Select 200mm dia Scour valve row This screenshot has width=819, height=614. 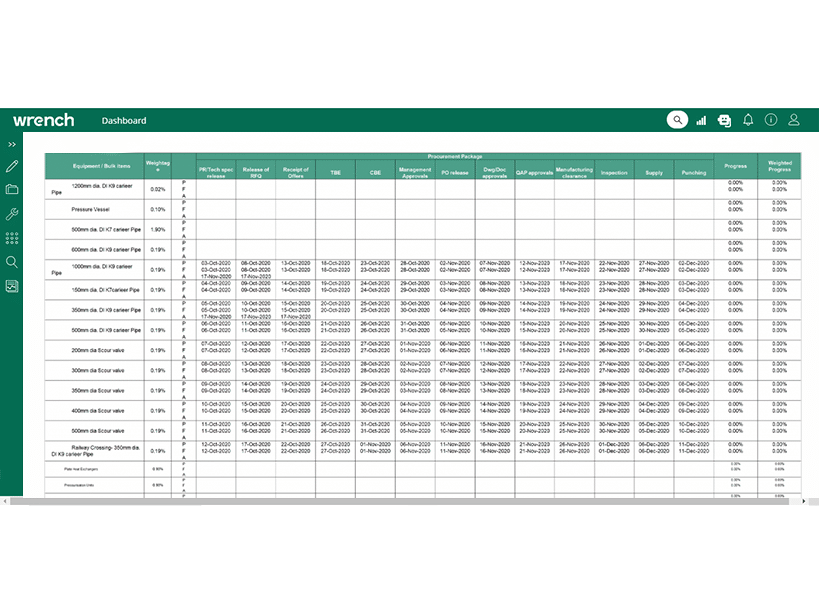pos(423,350)
